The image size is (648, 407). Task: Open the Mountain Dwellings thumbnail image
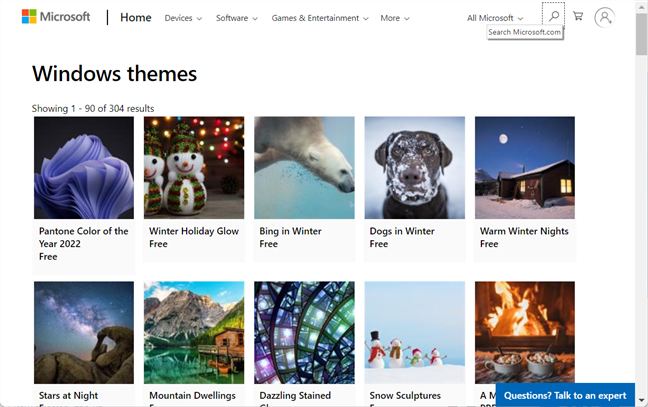(x=194, y=333)
